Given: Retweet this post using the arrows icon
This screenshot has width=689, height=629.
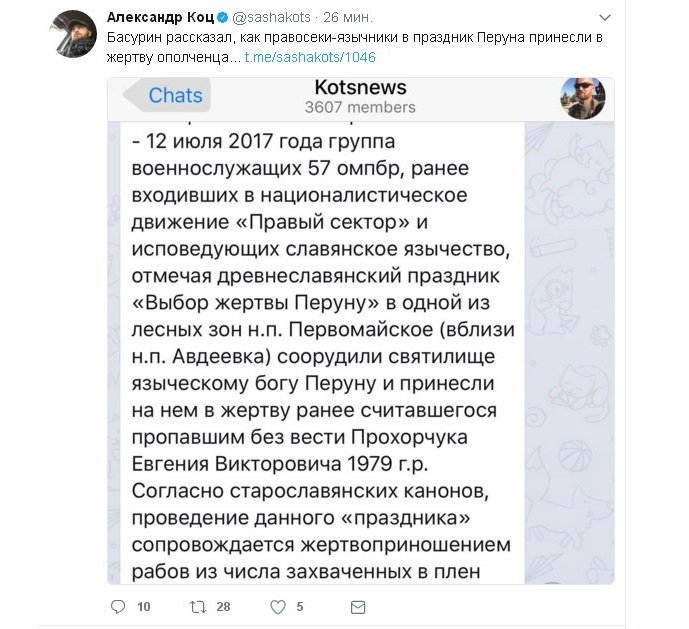Looking at the screenshot, I should coord(198,607).
